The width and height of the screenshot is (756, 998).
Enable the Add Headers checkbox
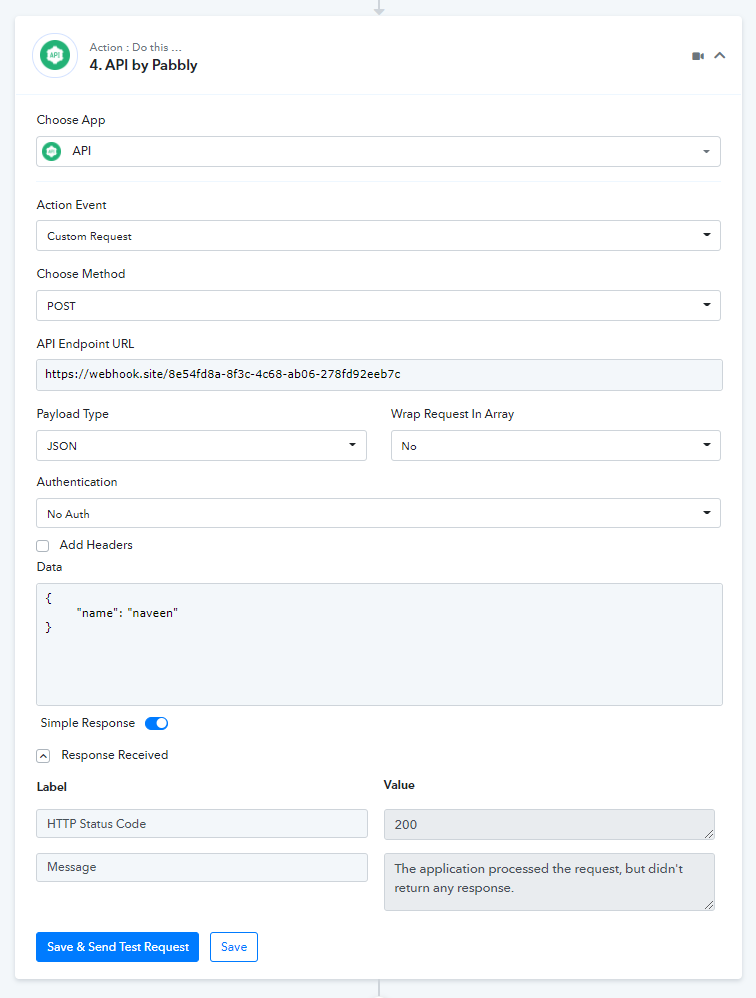(x=43, y=546)
